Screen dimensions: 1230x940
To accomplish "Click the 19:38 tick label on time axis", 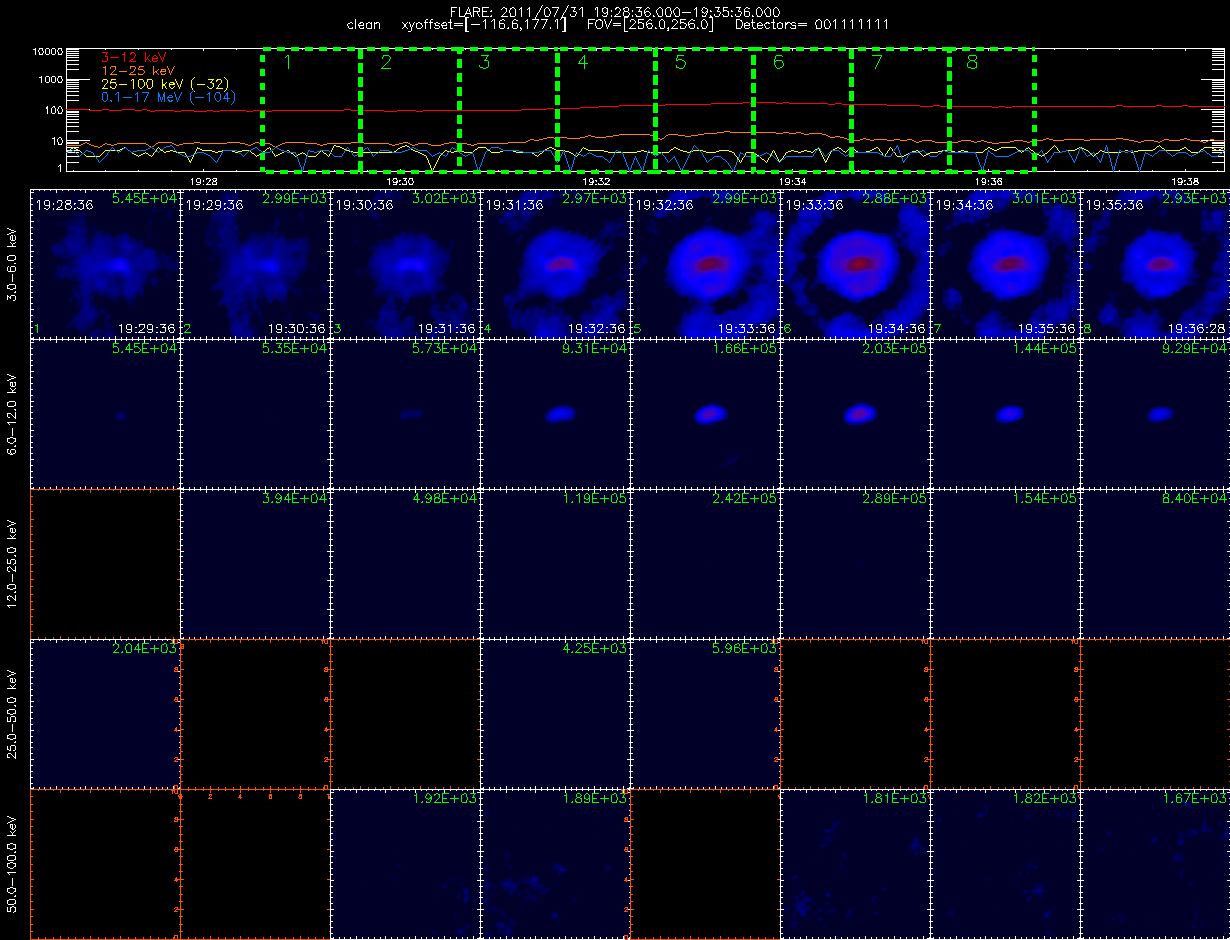I will [x=1186, y=182].
